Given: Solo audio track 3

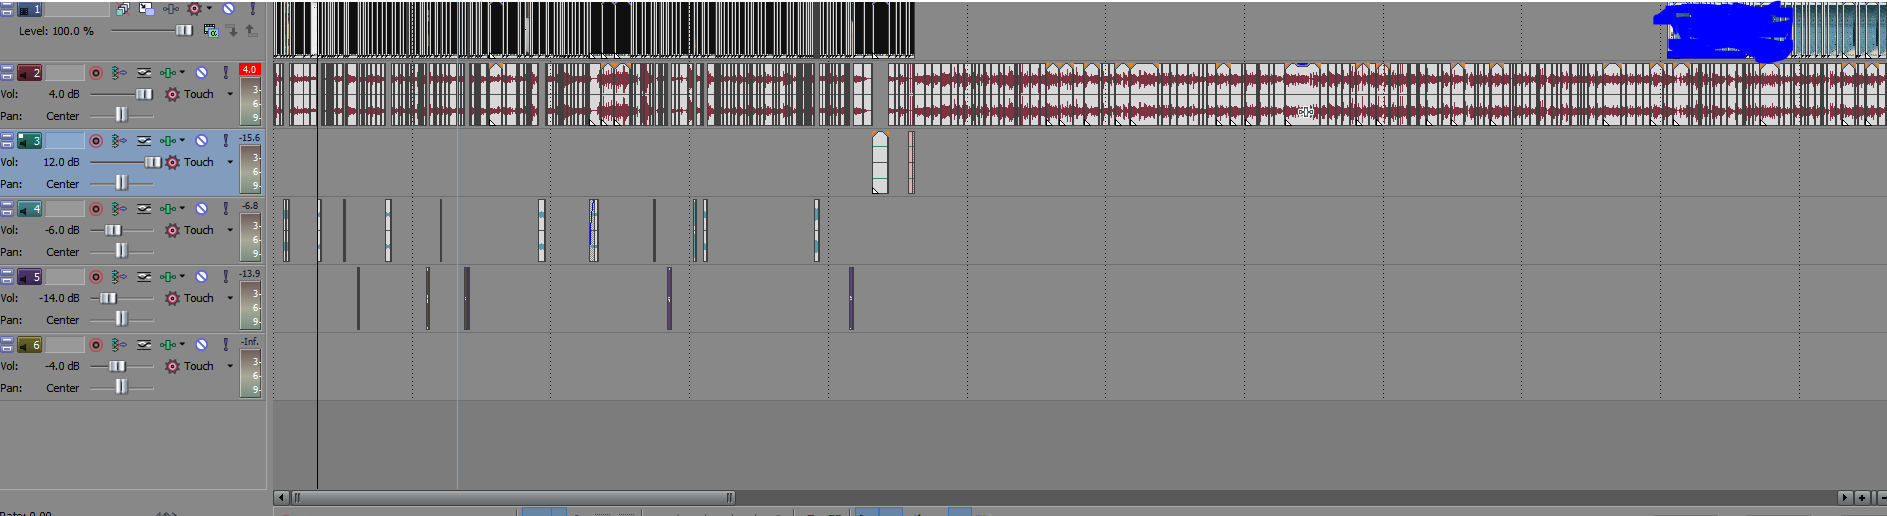Looking at the screenshot, I should [226, 141].
